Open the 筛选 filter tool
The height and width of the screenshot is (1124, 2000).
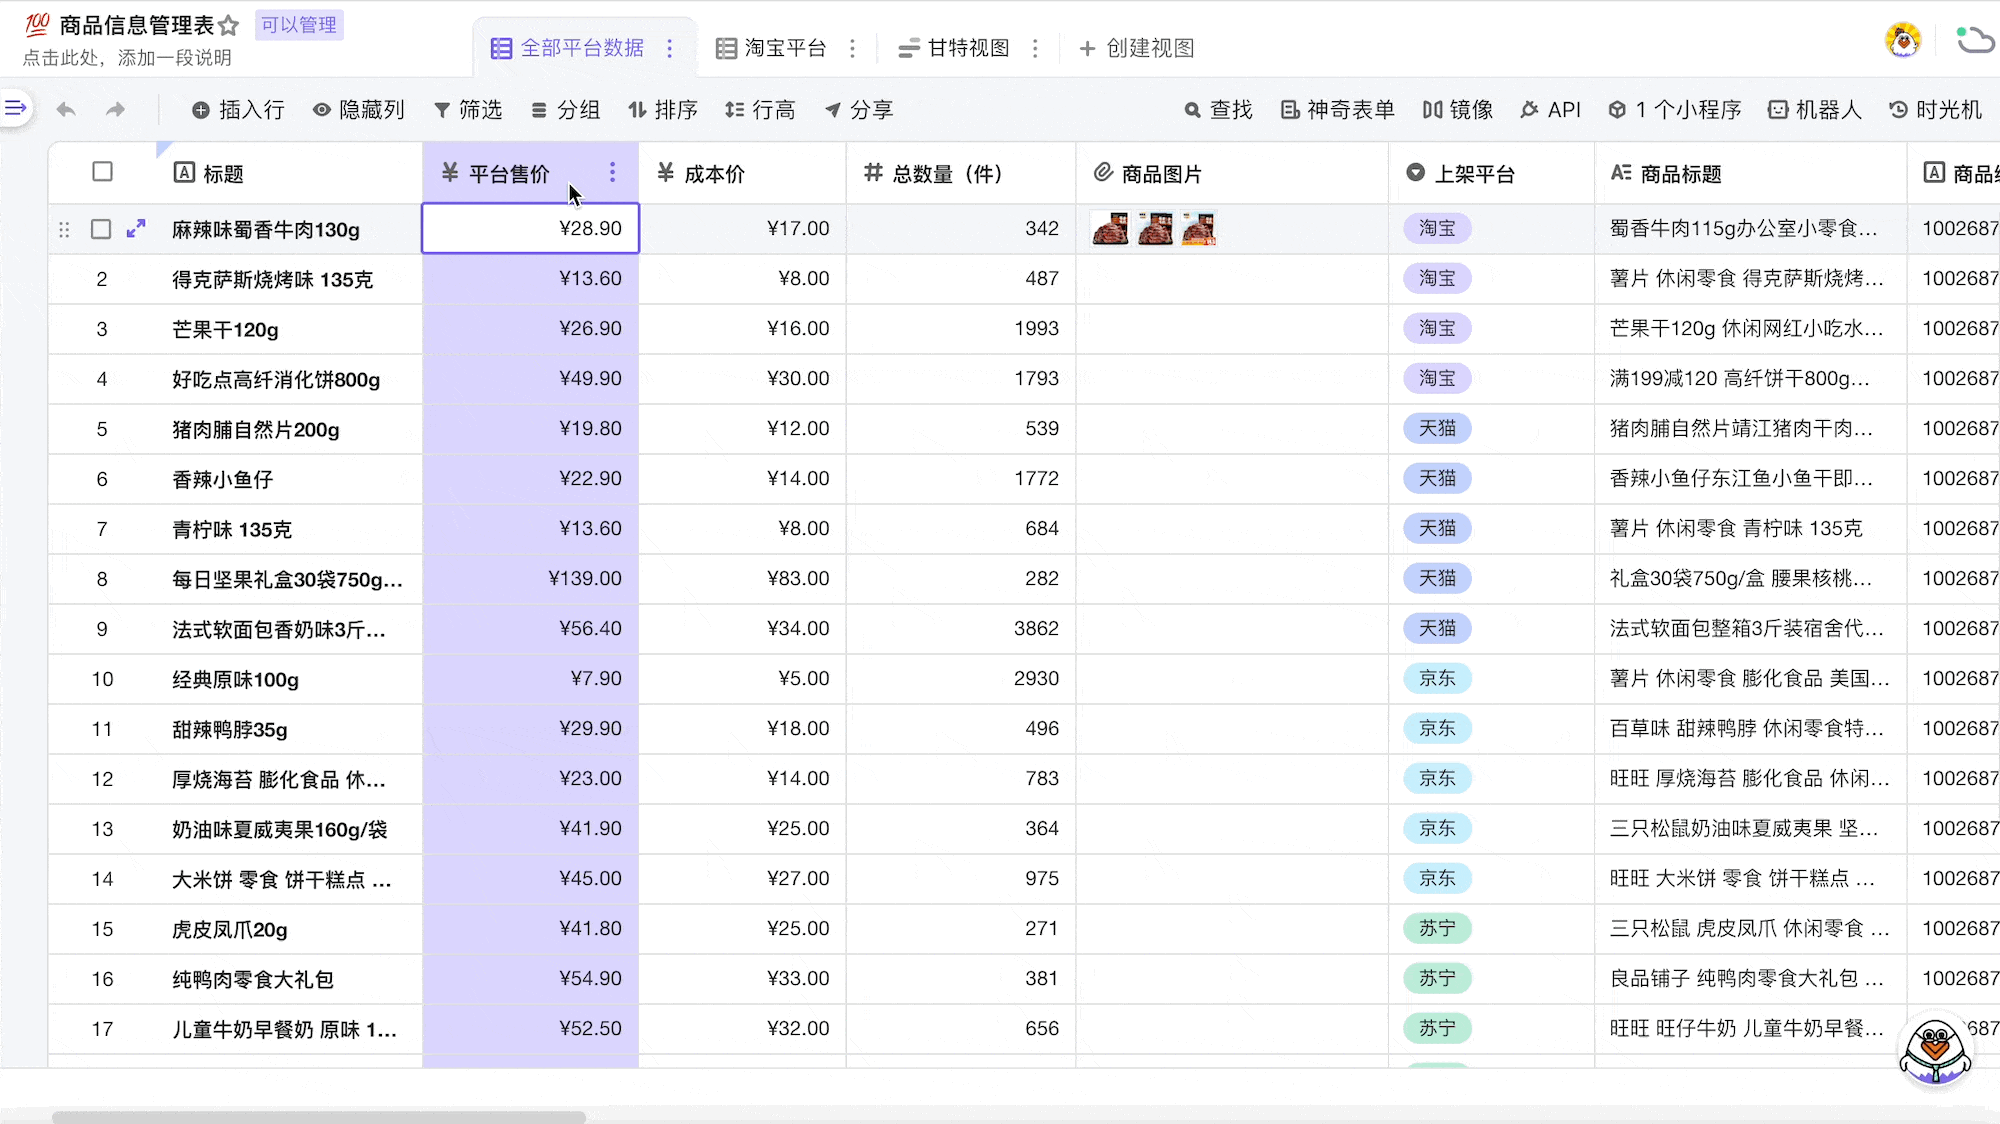[x=468, y=110]
